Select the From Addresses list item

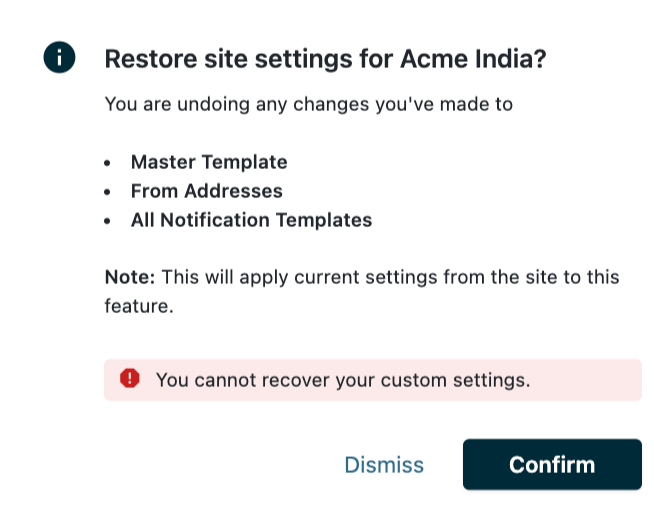click(x=206, y=191)
